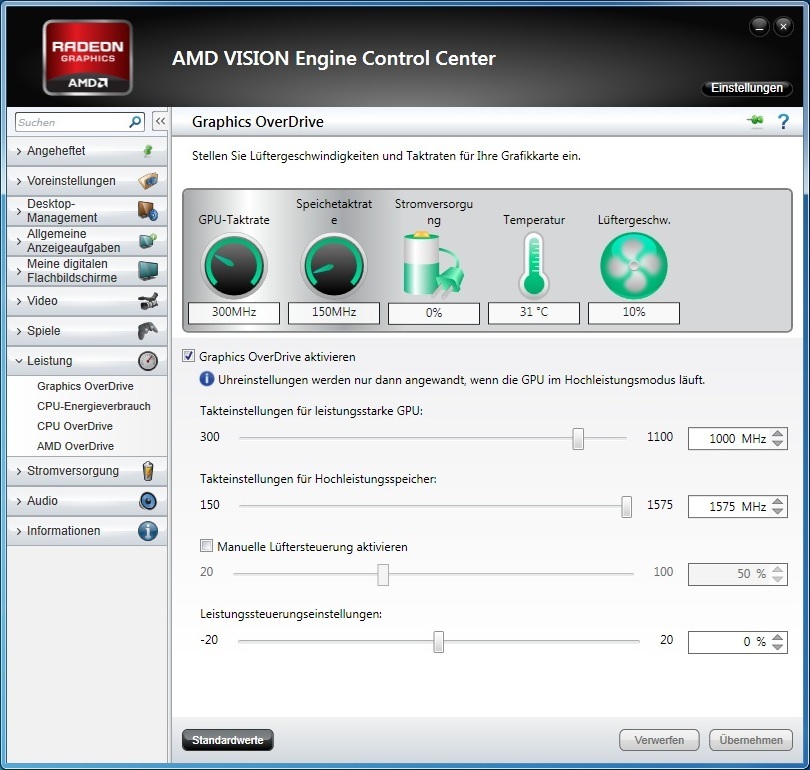Image resolution: width=810 pixels, height=770 pixels.
Task: Click the Standardwerte button
Action: click(x=228, y=740)
